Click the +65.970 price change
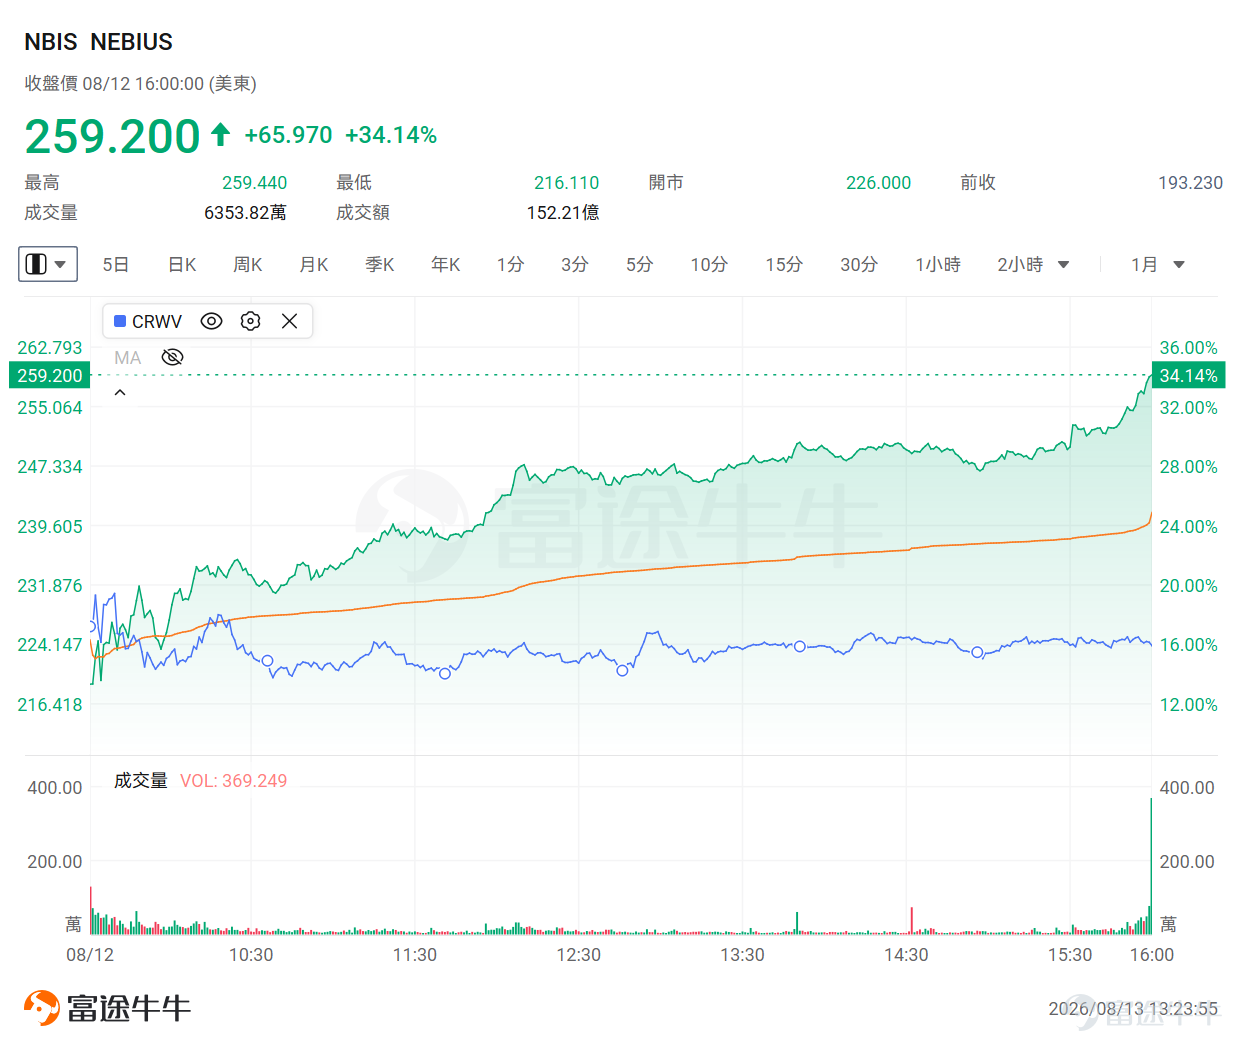 (288, 135)
